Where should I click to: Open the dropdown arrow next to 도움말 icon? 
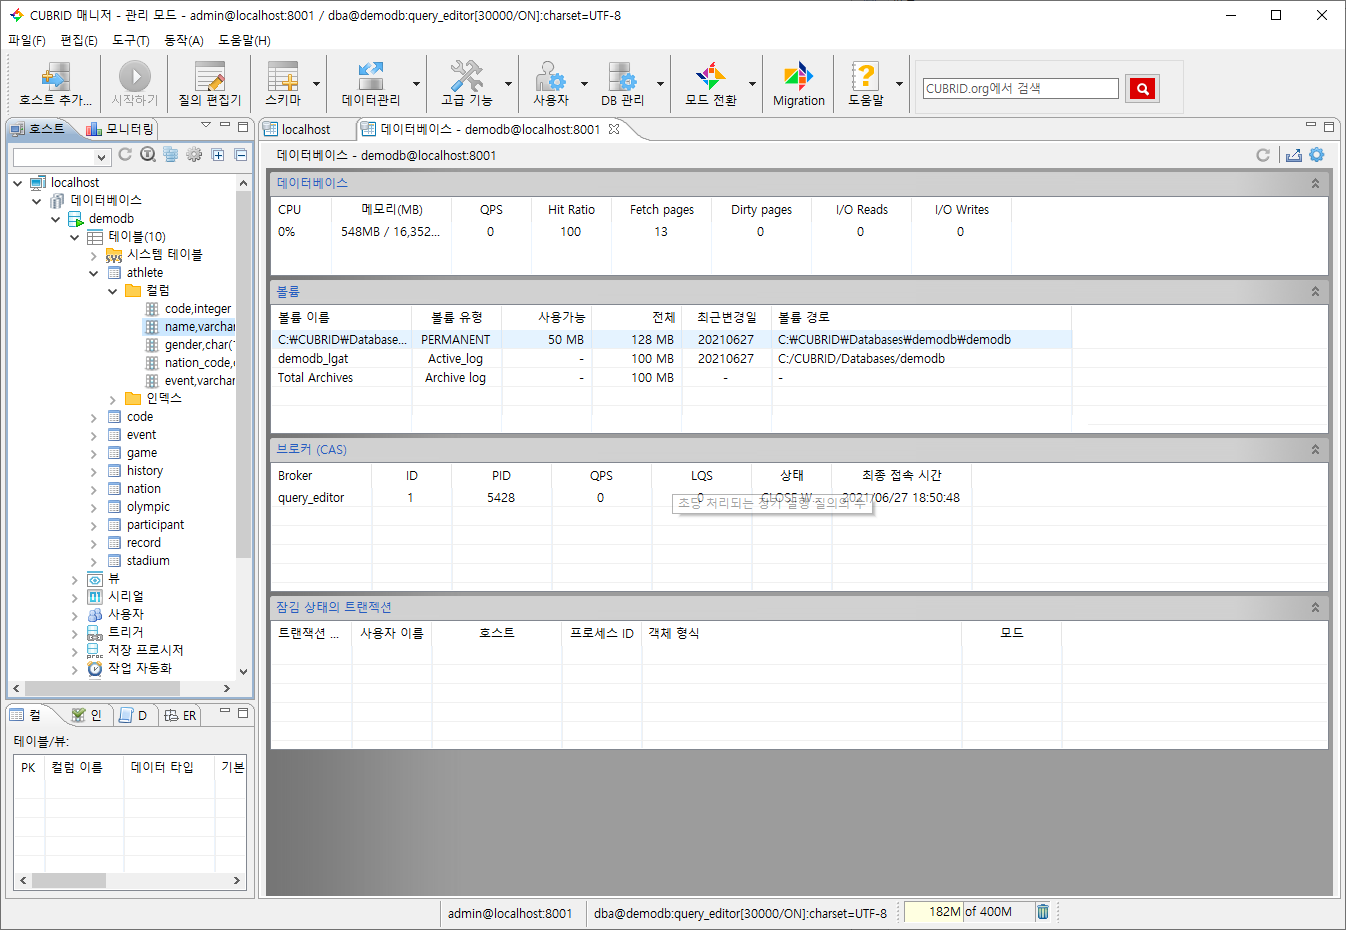pos(899,84)
